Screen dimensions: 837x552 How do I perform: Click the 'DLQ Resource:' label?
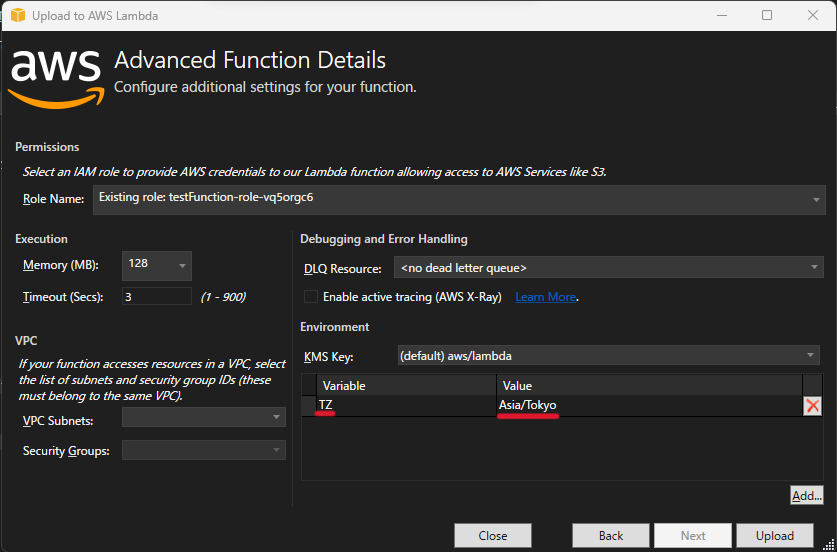[343, 269]
